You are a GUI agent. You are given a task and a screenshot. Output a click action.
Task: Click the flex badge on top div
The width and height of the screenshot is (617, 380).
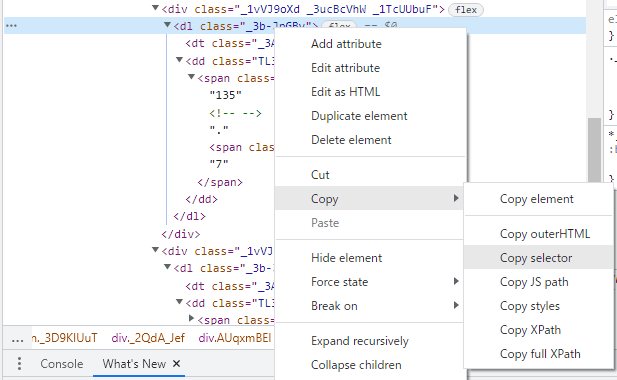[x=466, y=9]
